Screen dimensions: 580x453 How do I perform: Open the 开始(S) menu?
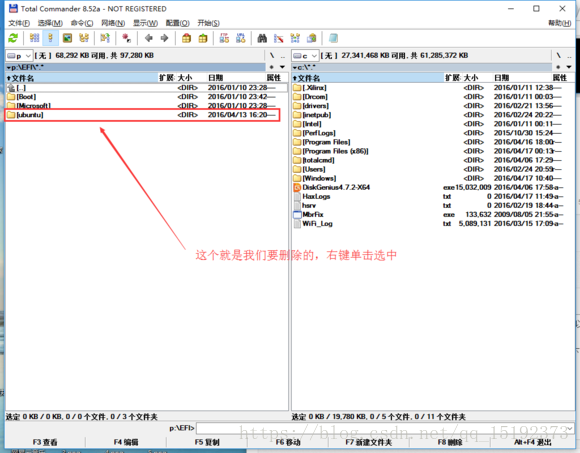click(x=209, y=23)
